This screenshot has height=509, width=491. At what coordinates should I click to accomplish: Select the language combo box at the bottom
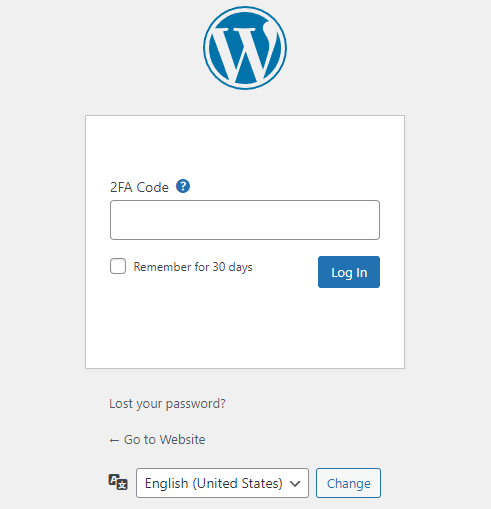[222, 483]
